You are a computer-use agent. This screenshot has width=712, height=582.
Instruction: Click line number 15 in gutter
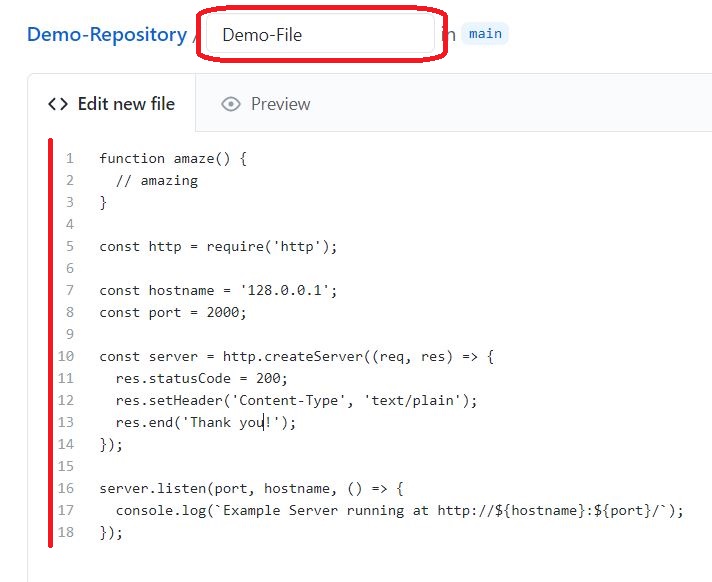point(65,467)
